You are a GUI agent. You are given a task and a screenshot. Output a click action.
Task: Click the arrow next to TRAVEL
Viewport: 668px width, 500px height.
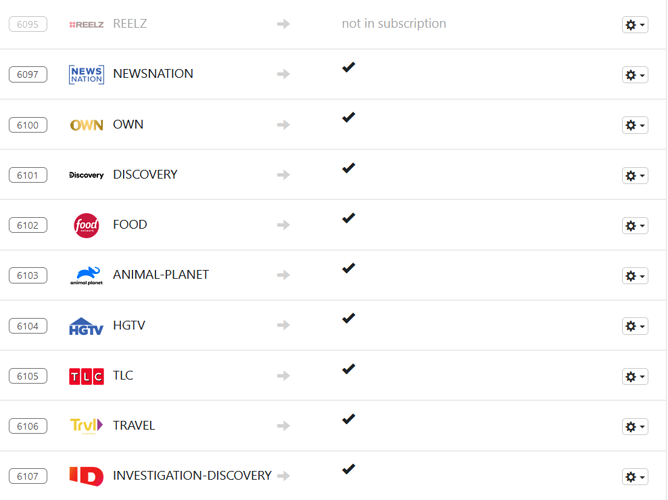click(x=284, y=426)
